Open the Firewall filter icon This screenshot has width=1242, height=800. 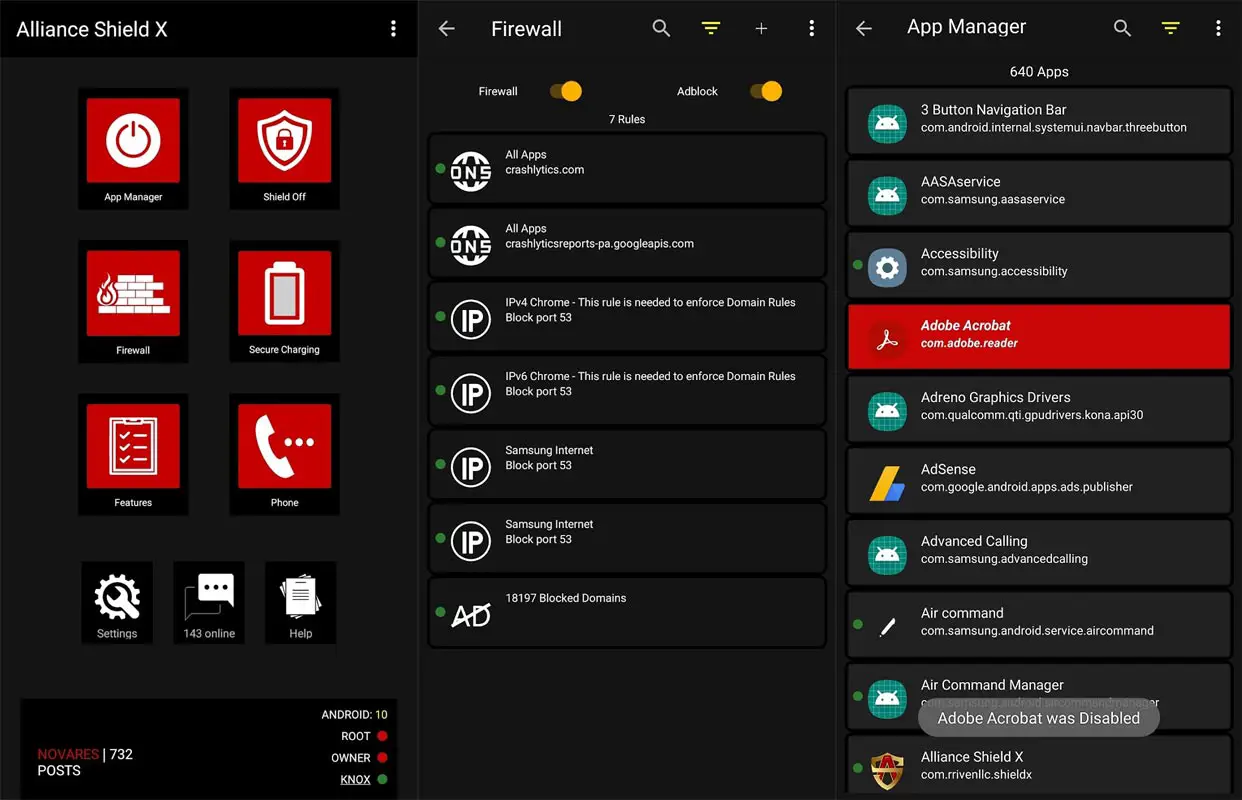coord(711,29)
